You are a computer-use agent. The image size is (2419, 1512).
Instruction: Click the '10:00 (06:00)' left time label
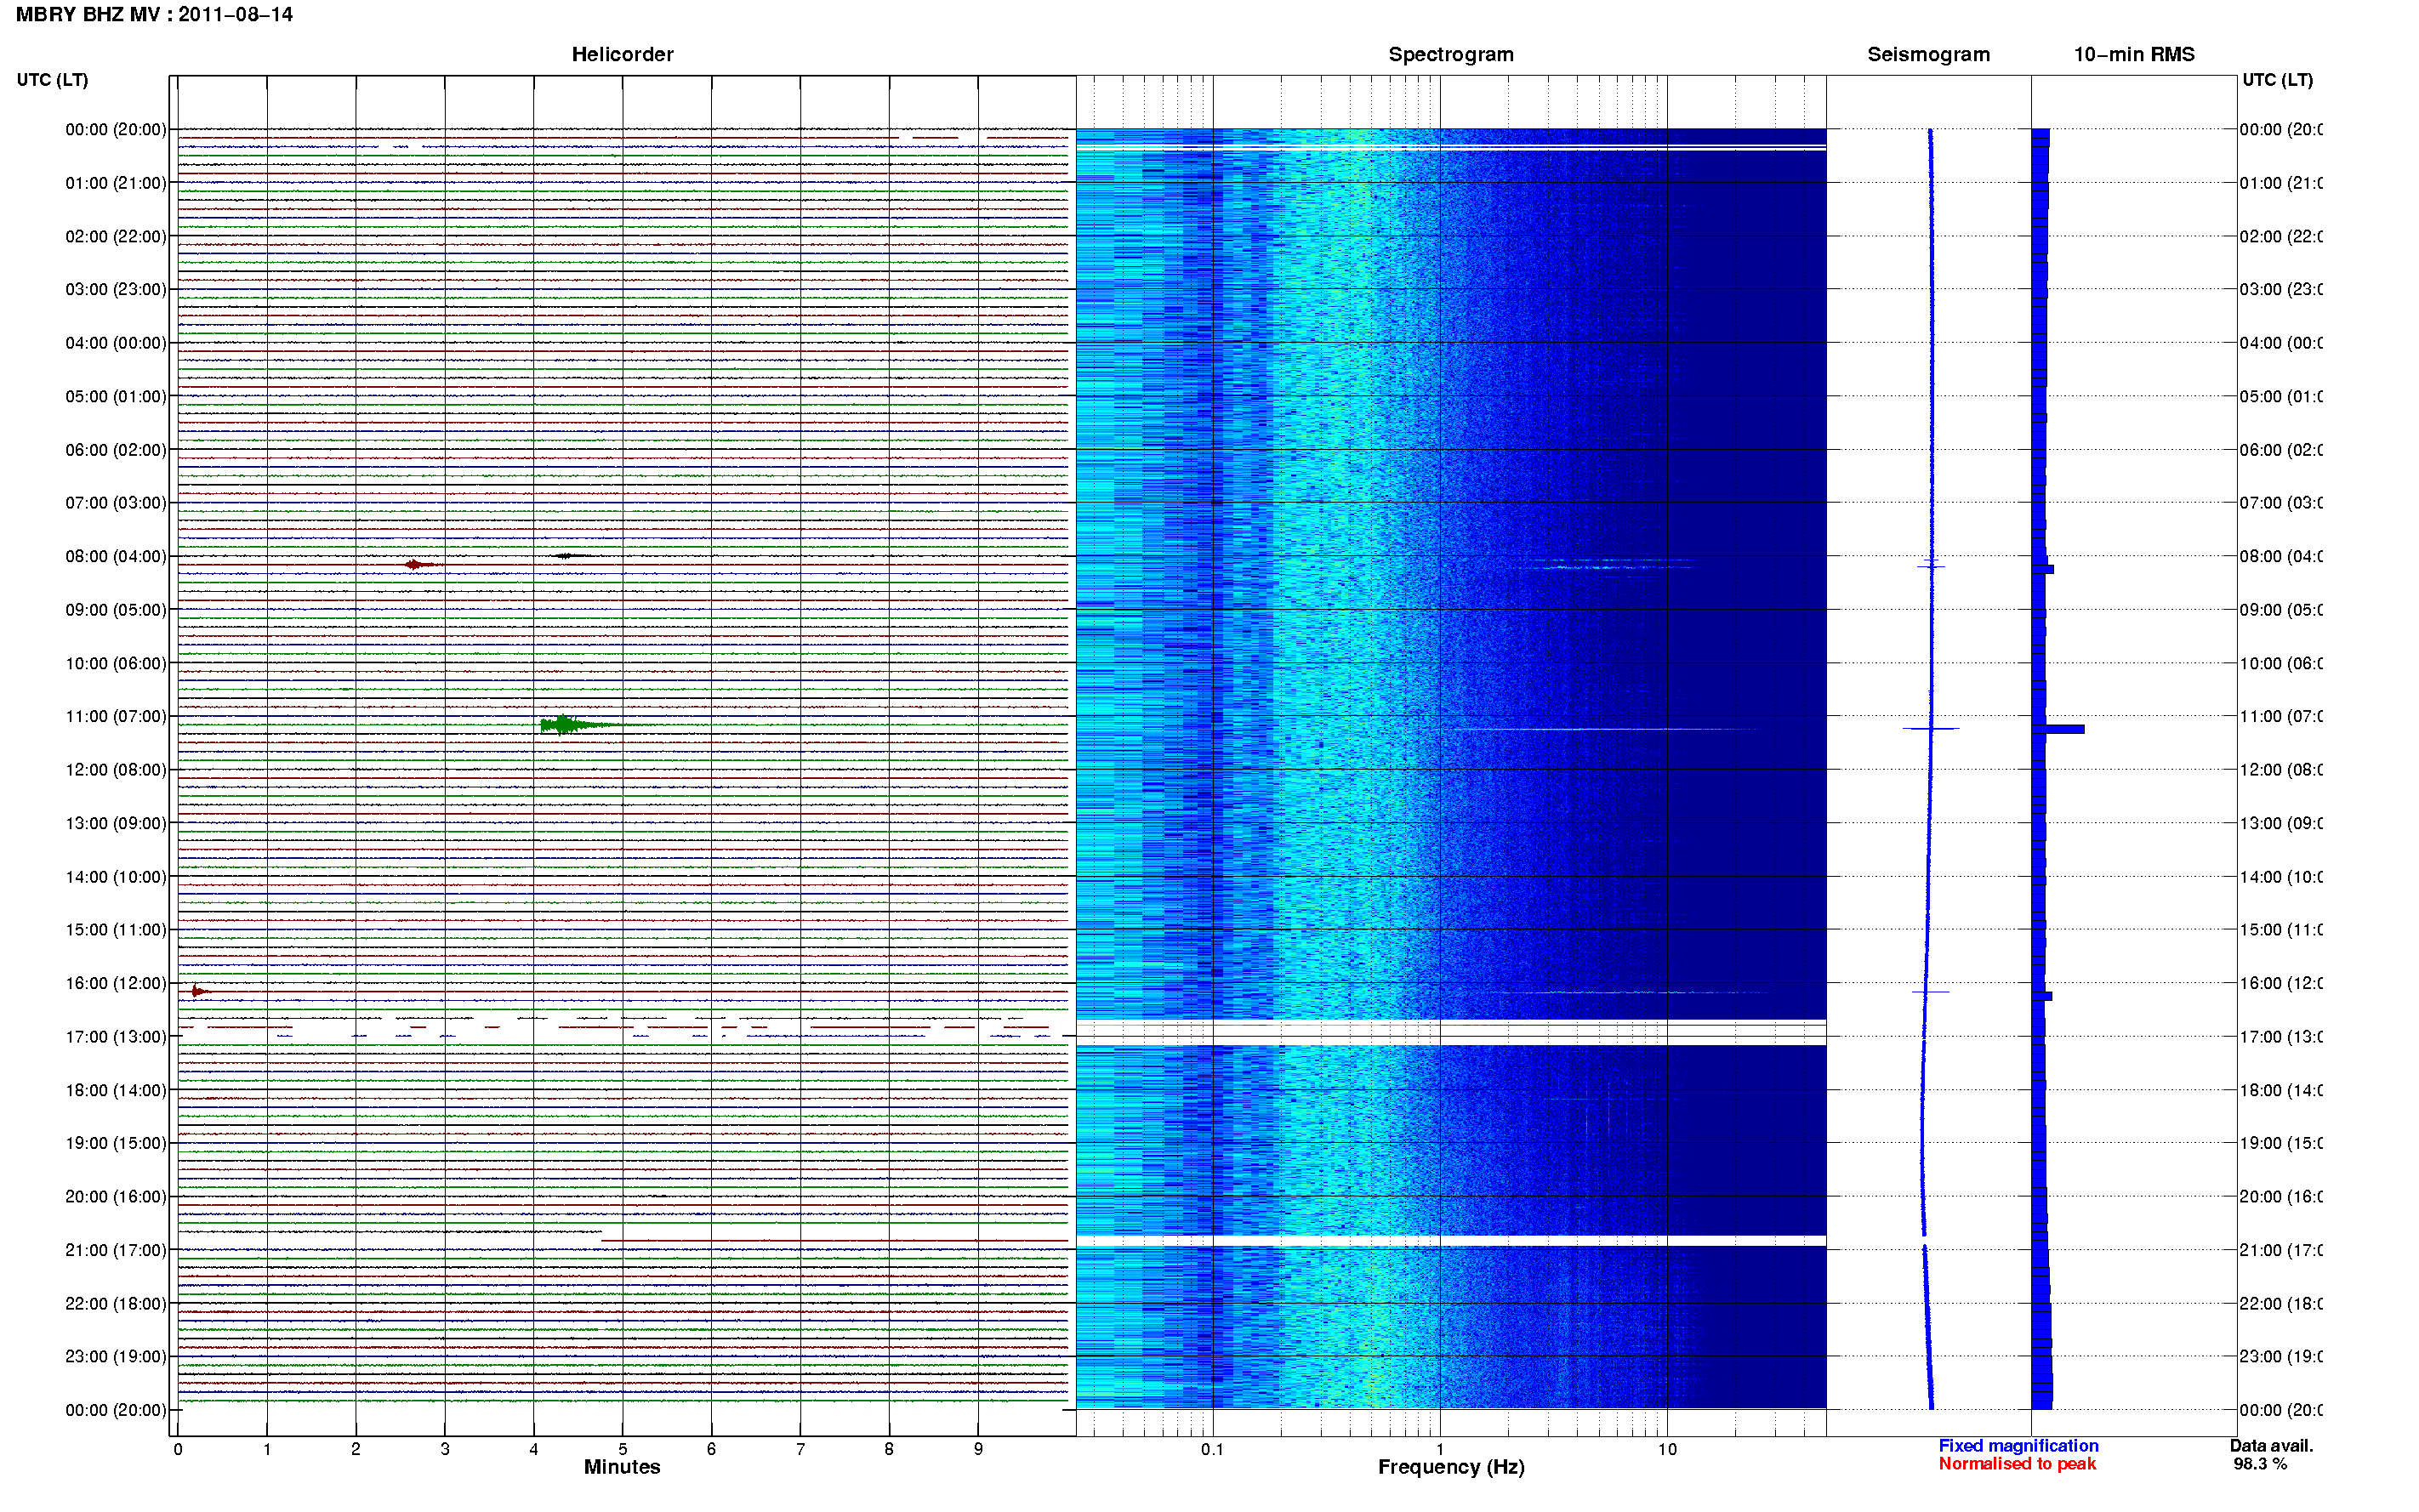pyautogui.click(x=116, y=663)
